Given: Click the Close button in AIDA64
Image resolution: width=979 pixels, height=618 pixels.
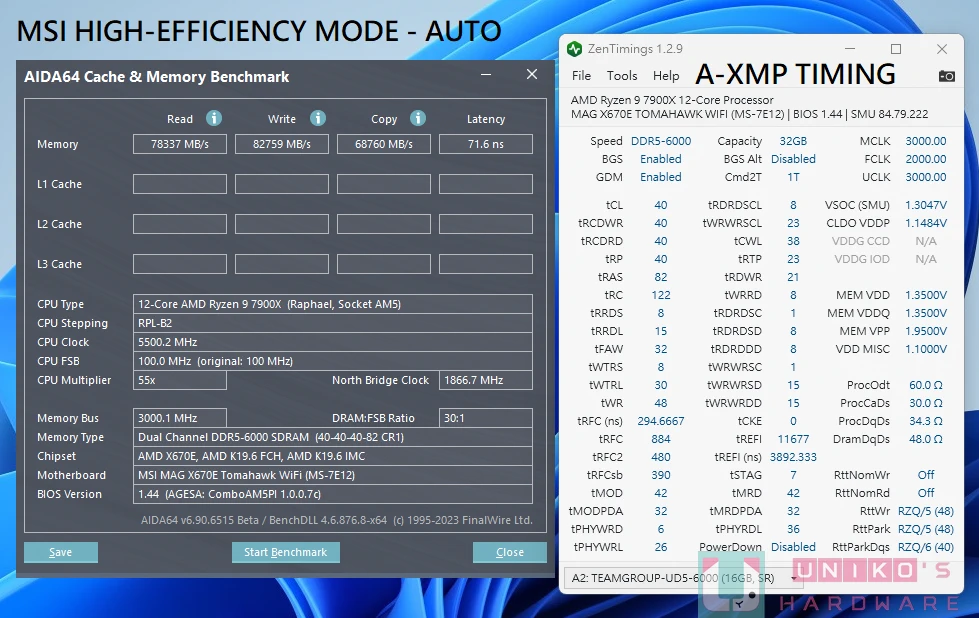Looking at the screenshot, I should pos(509,552).
